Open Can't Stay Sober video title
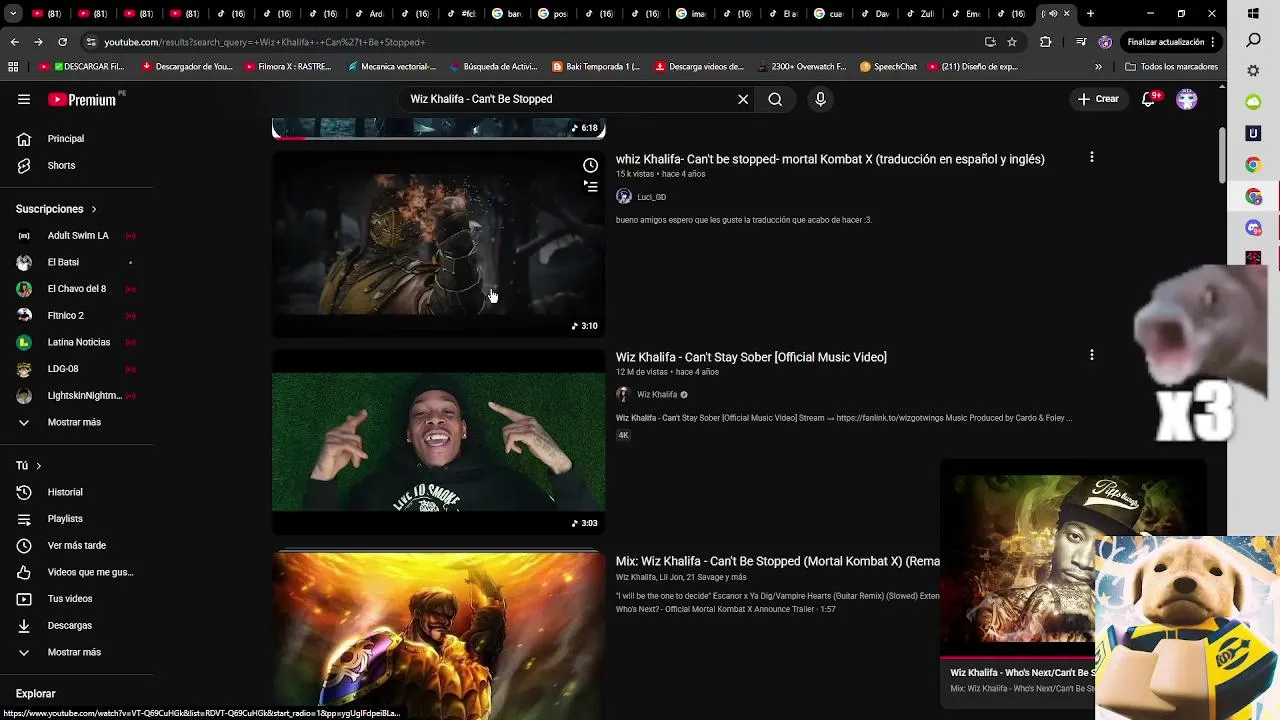The image size is (1280, 720). (x=751, y=357)
